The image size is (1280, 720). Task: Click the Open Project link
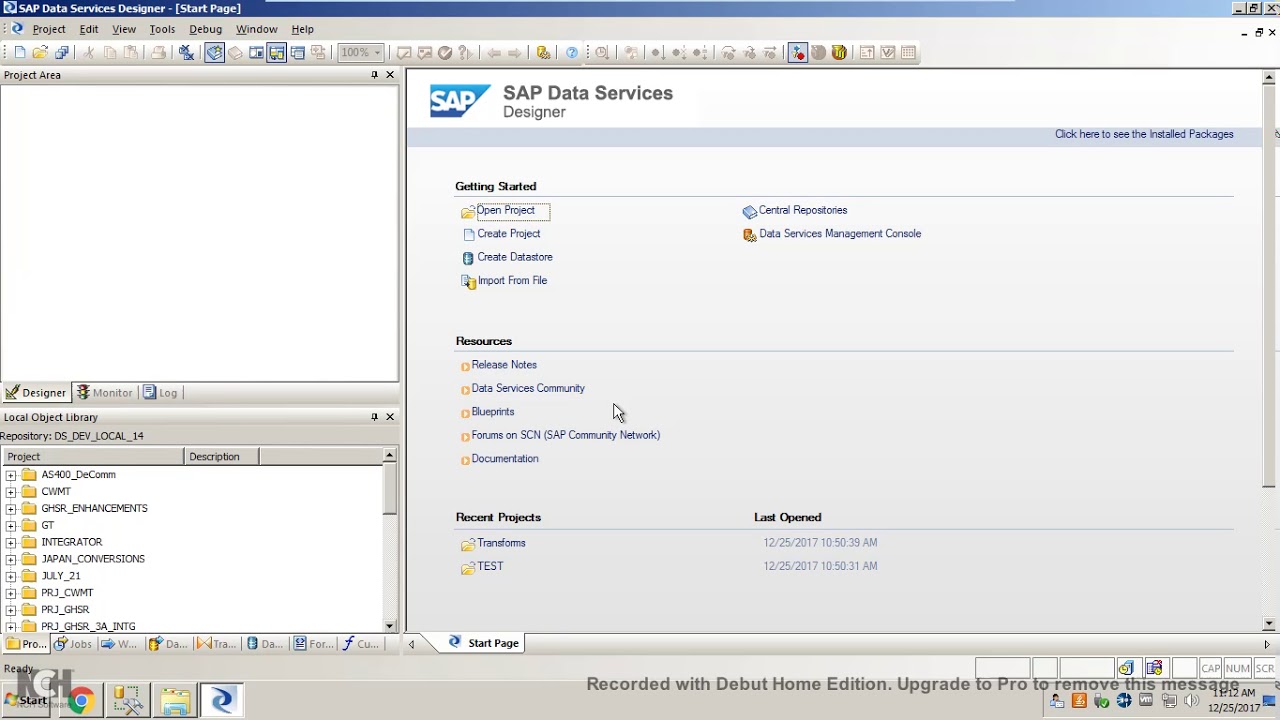coord(505,210)
